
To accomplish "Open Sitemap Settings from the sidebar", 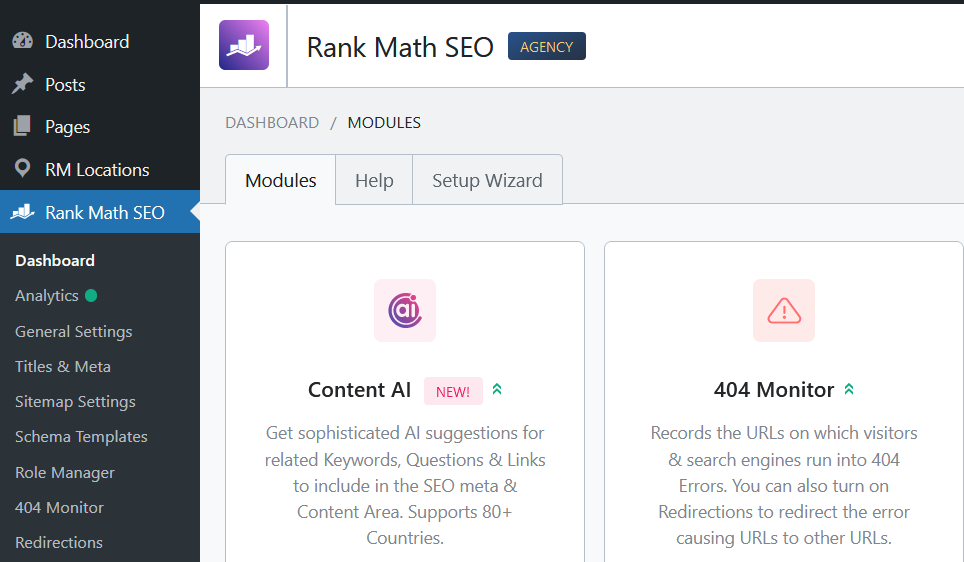I will coord(75,401).
